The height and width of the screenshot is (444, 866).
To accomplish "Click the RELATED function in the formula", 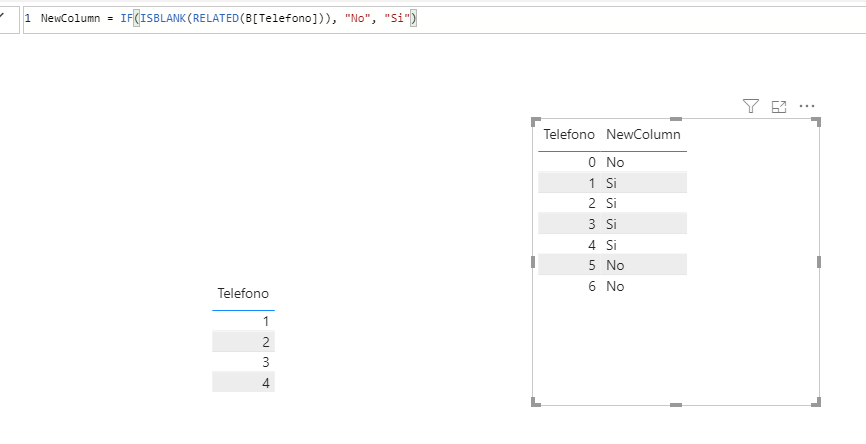I will [x=216, y=18].
